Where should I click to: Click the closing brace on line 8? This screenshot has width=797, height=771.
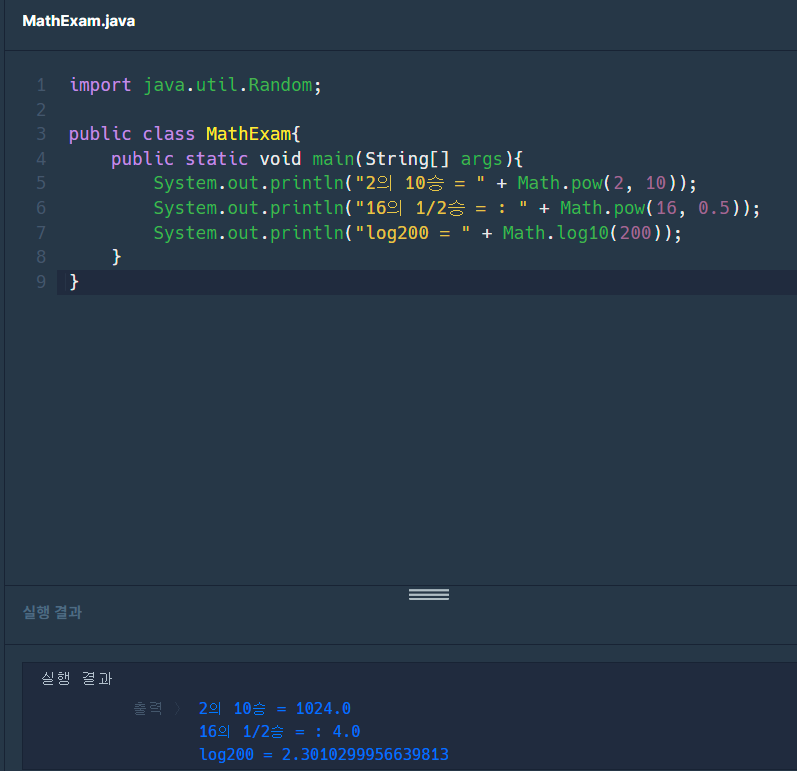tap(116, 257)
